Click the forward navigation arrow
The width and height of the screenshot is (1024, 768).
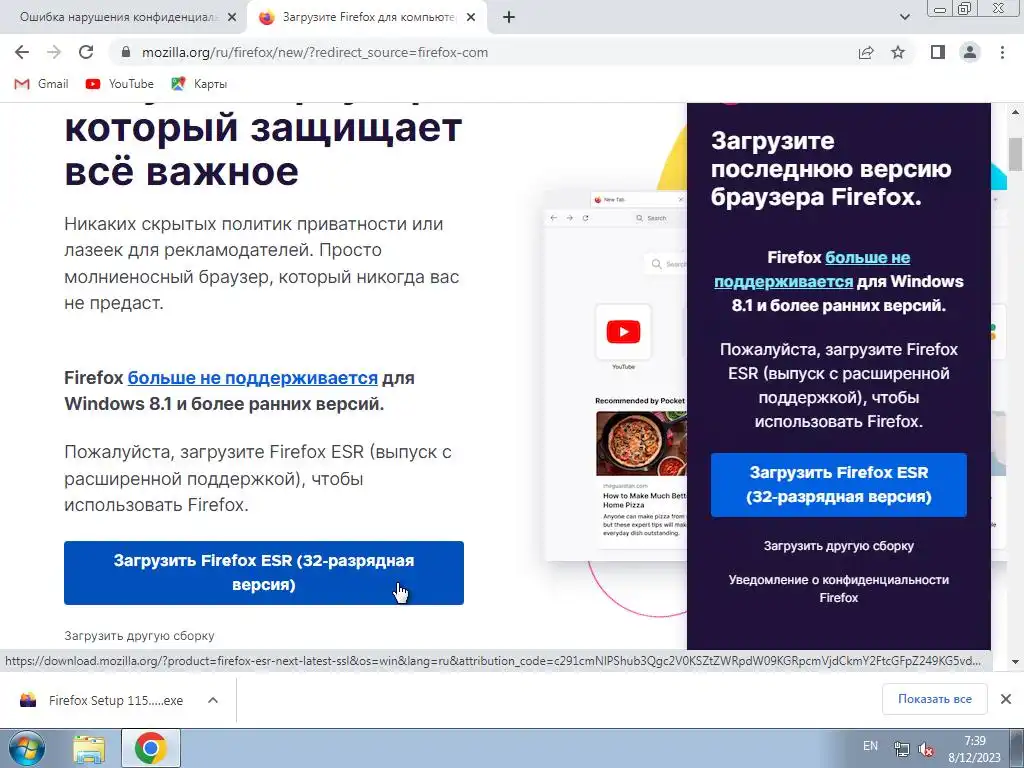point(54,52)
